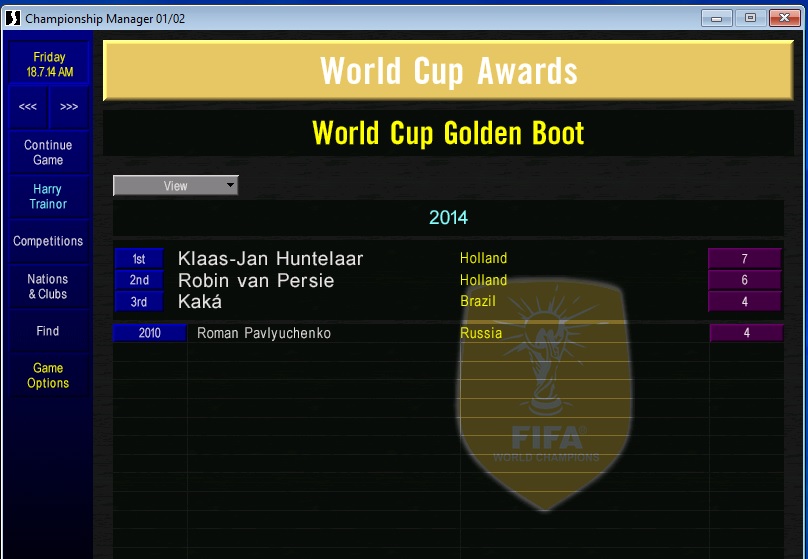Go forward with the >>> button

pyautogui.click(x=69, y=107)
